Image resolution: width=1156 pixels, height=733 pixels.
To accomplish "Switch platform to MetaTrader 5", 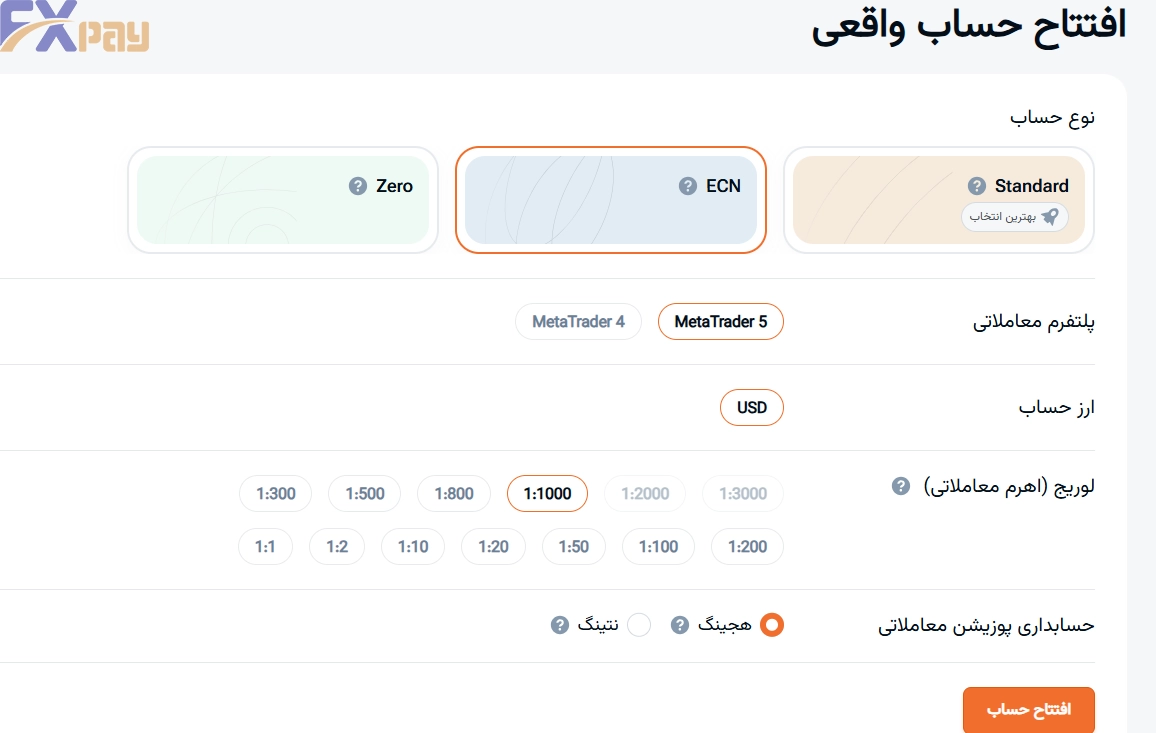I will point(720,322).
